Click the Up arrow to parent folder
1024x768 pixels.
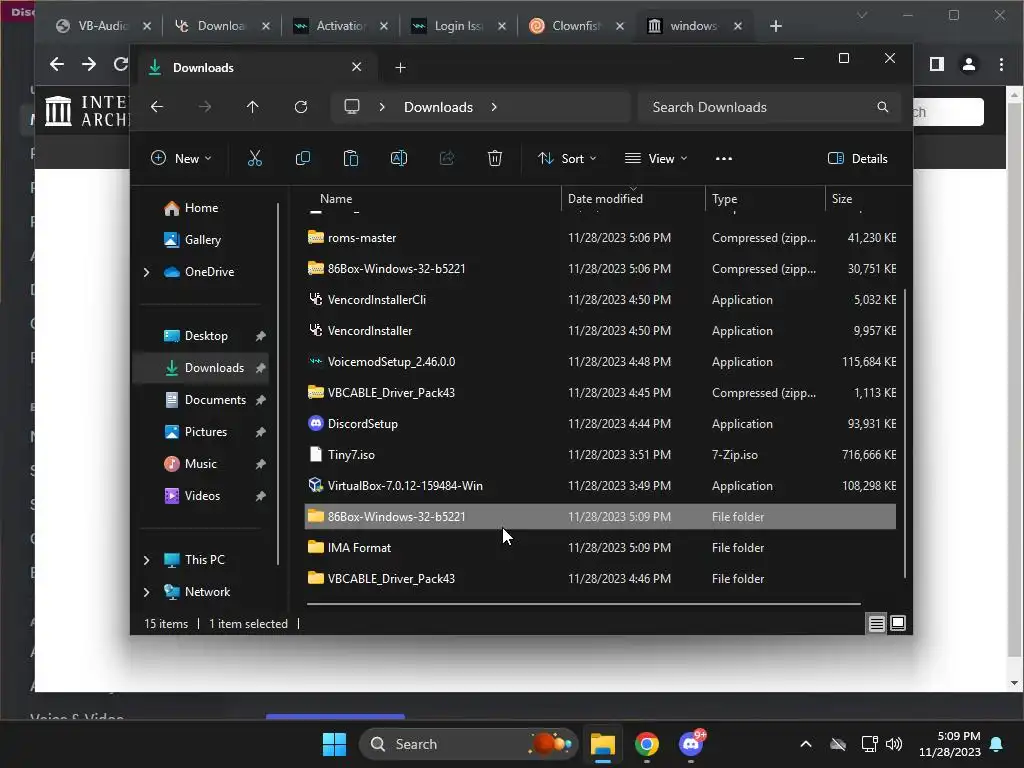click(x=253, y=107)
